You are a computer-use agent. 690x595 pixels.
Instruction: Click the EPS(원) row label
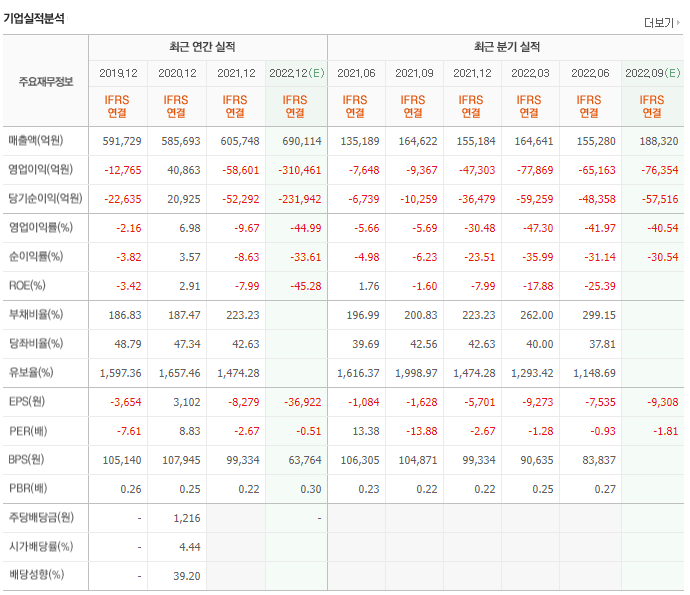click(27, 401)
